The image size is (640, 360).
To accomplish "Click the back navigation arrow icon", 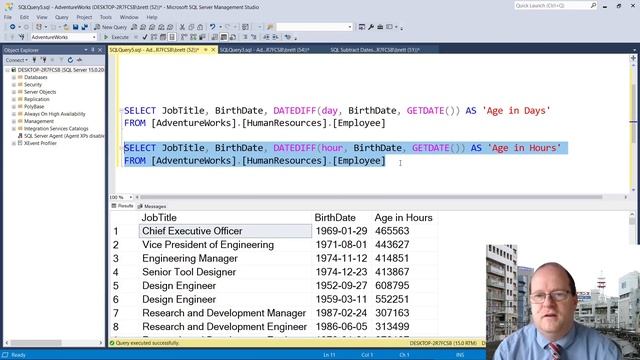I will click(x=12, y=27).
